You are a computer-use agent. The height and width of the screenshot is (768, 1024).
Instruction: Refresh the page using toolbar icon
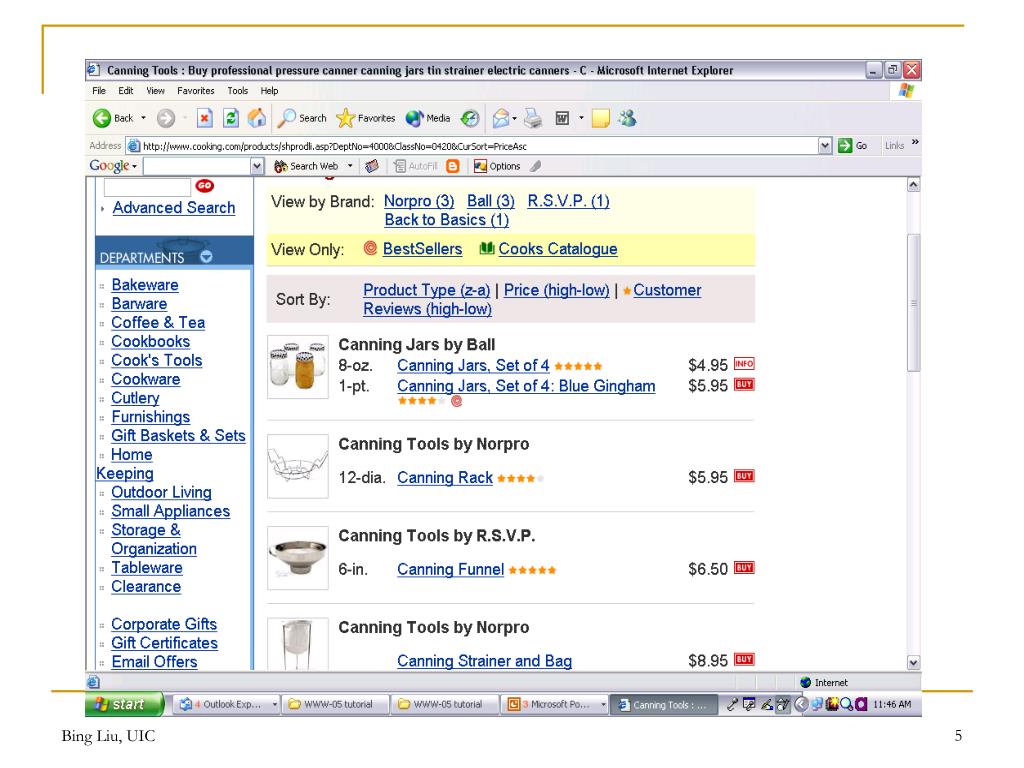click(231, 118)
